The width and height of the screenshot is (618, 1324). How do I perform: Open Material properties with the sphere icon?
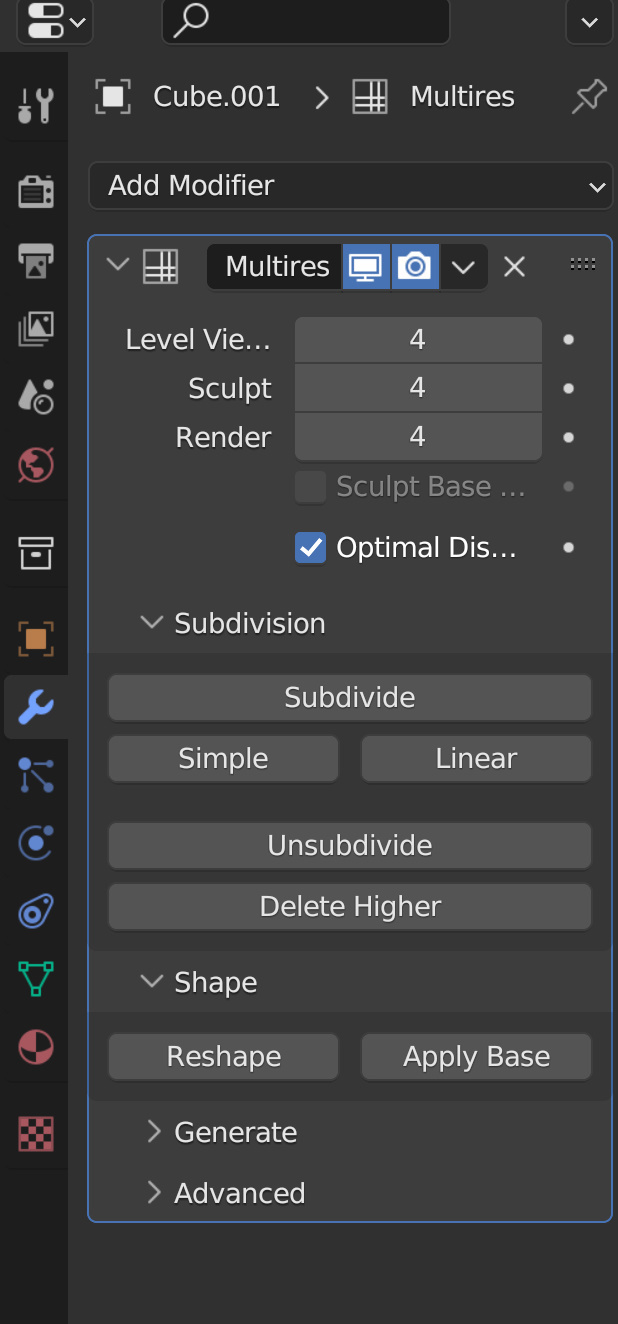[35, 1046]
